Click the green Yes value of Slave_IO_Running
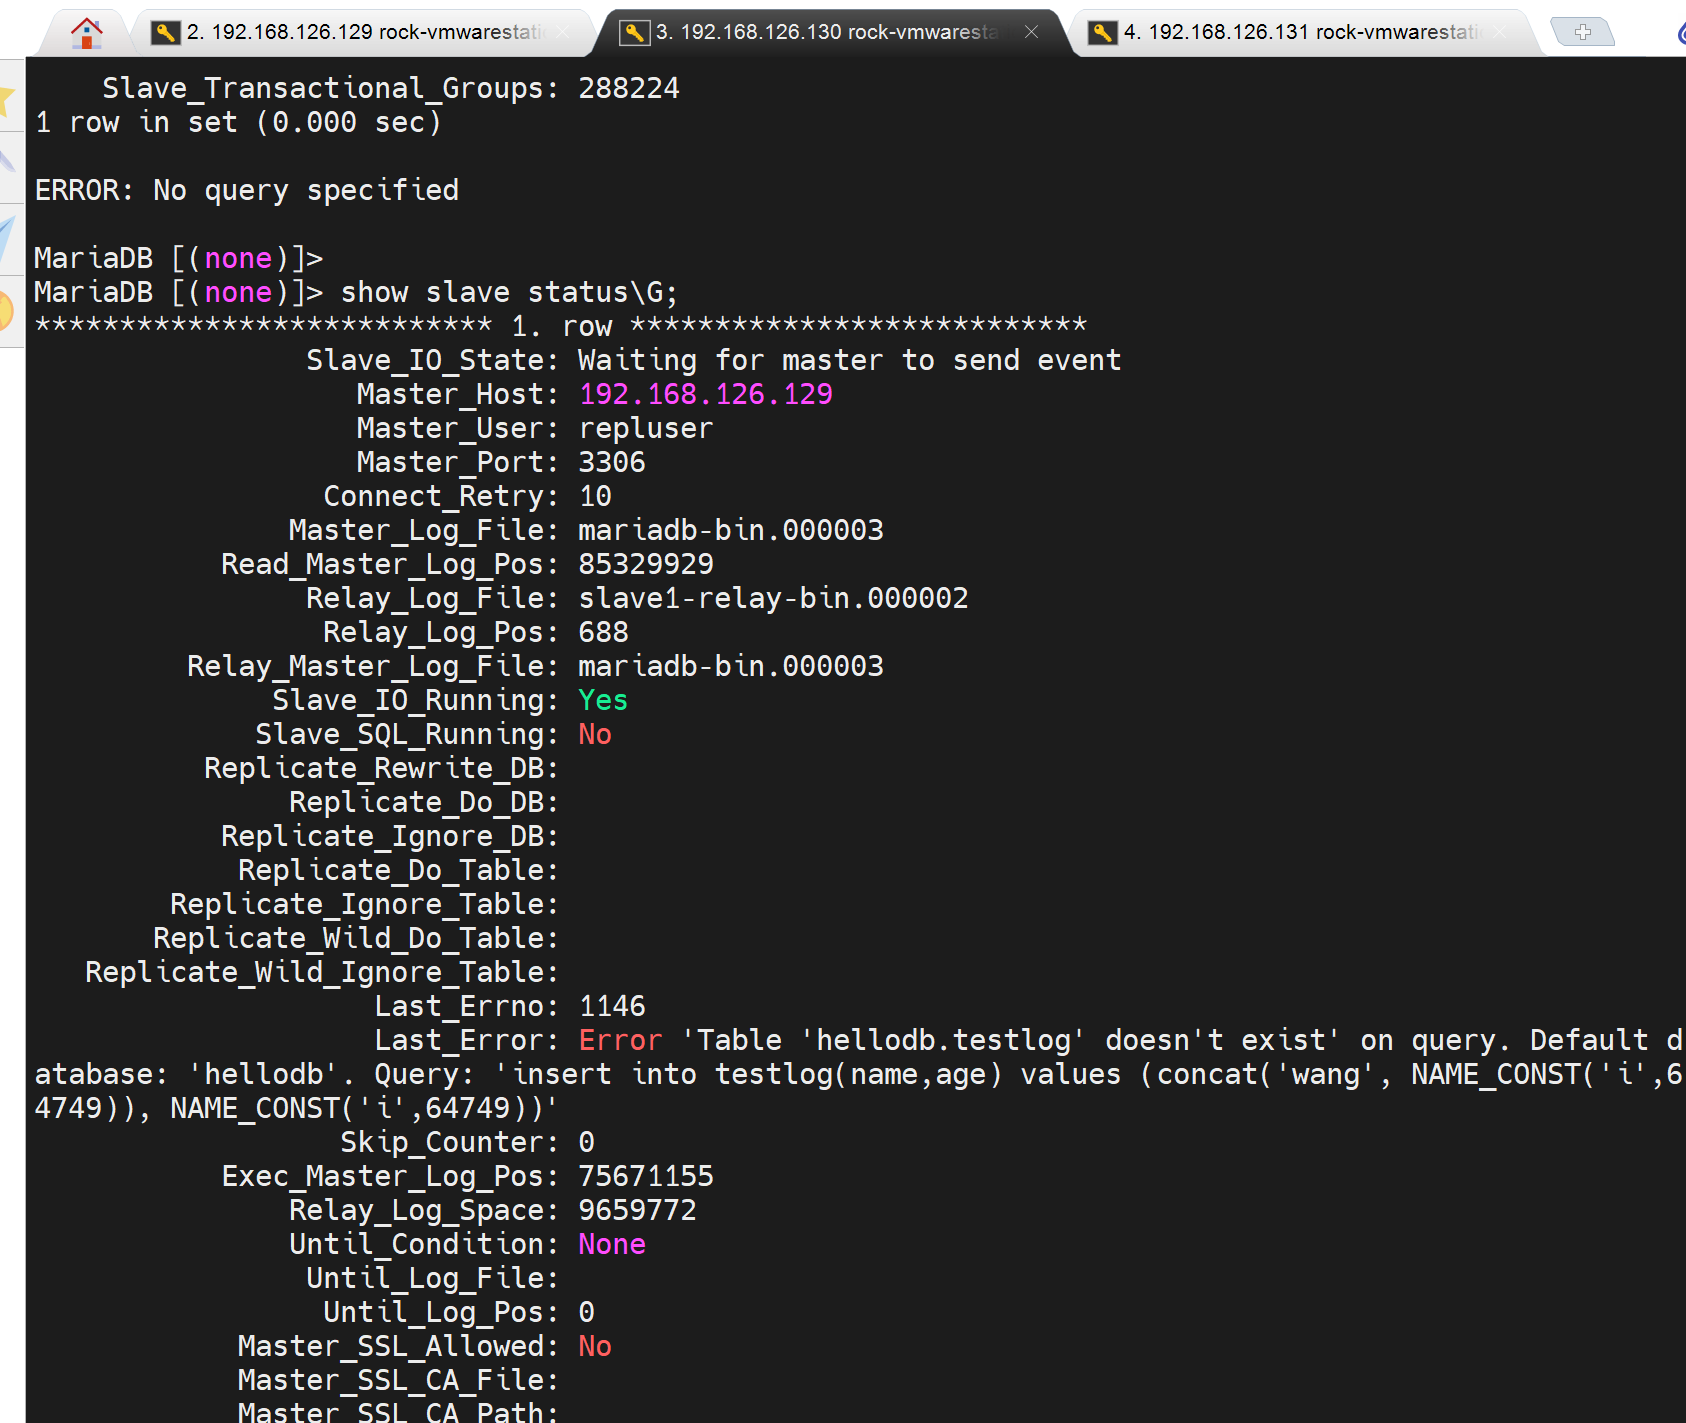 [603, 700]
